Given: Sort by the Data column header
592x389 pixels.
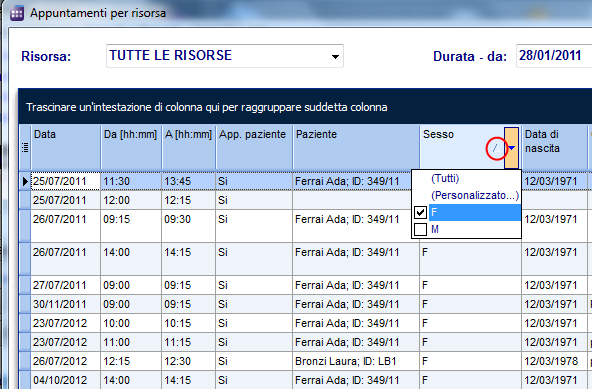Looking at the screenshot, I should pyautogui.click(x=66, y=147).
